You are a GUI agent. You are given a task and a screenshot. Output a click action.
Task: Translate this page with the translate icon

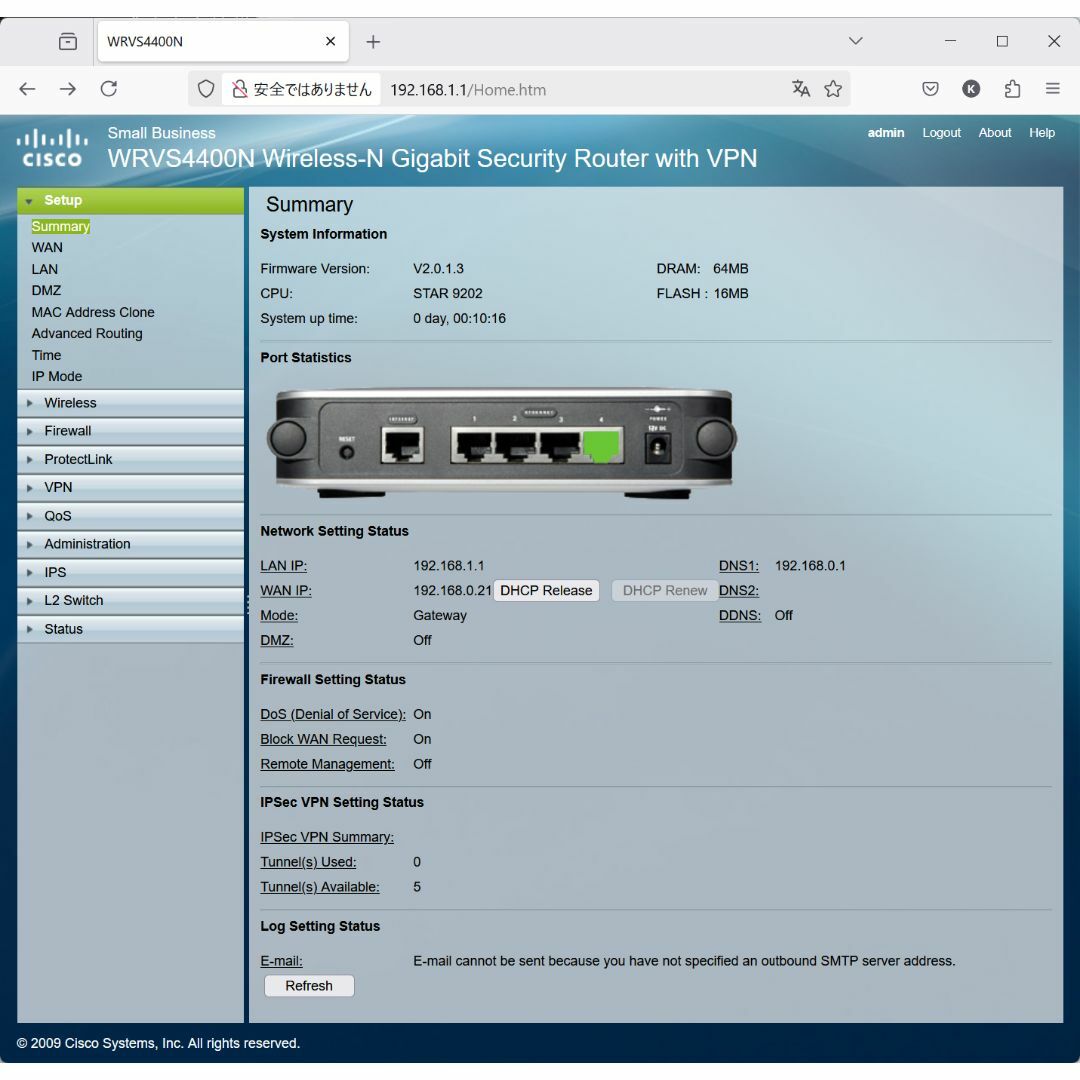coord(800,89)
